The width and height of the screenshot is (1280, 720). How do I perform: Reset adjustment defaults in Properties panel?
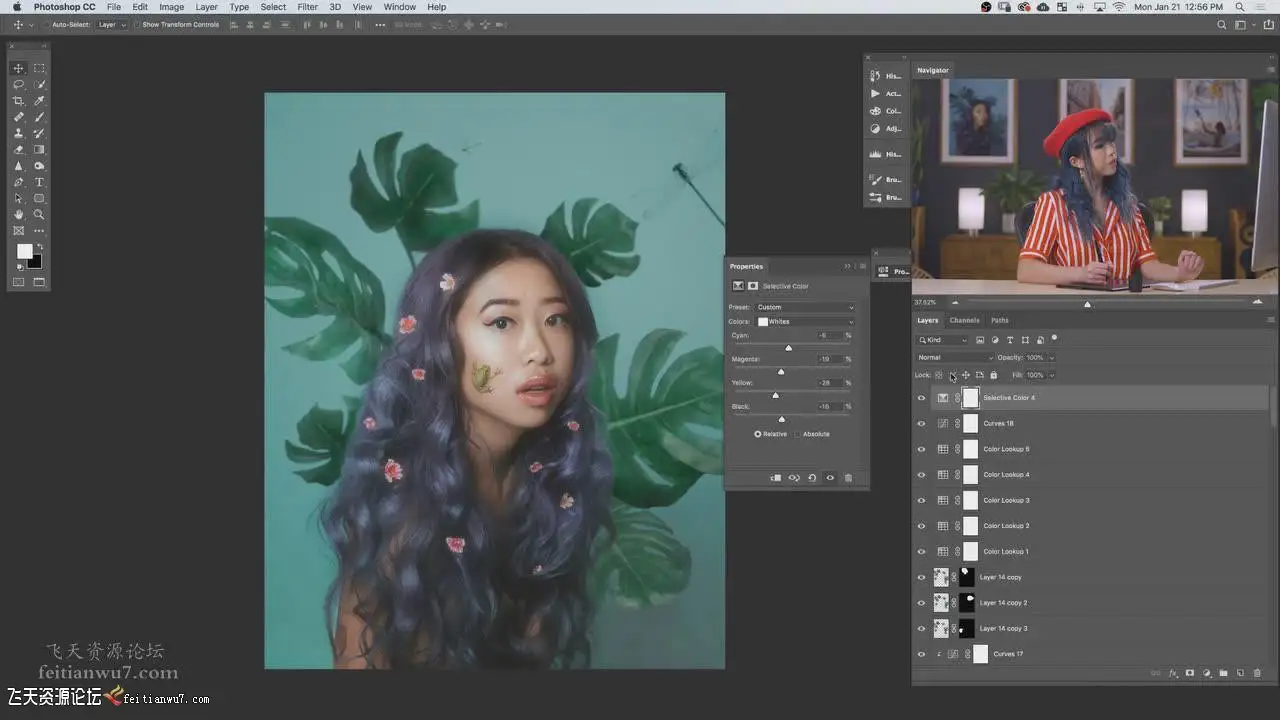[x=812, y=478]
